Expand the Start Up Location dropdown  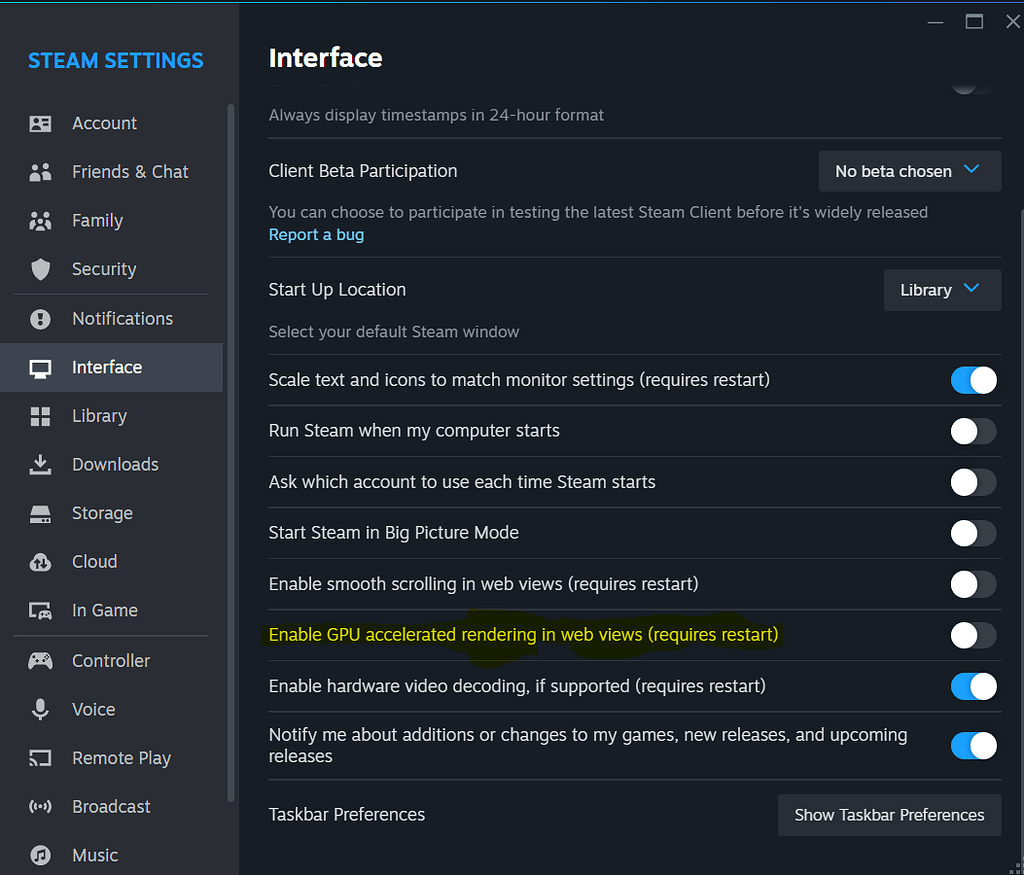click(941, 290)
